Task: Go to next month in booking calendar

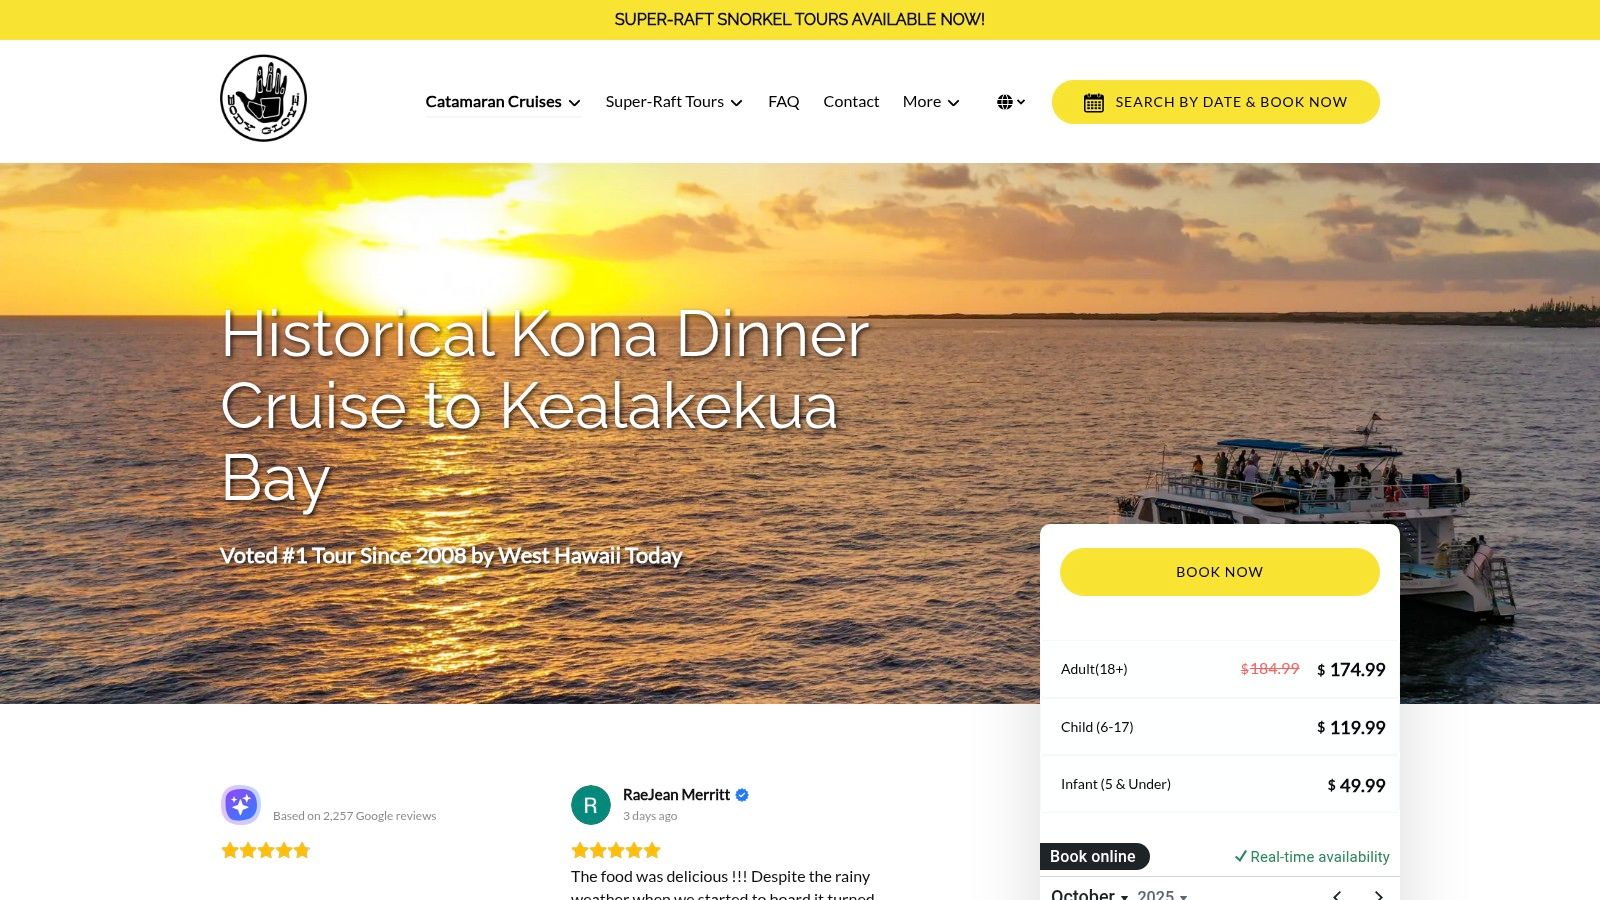Action: (1379, 895)
